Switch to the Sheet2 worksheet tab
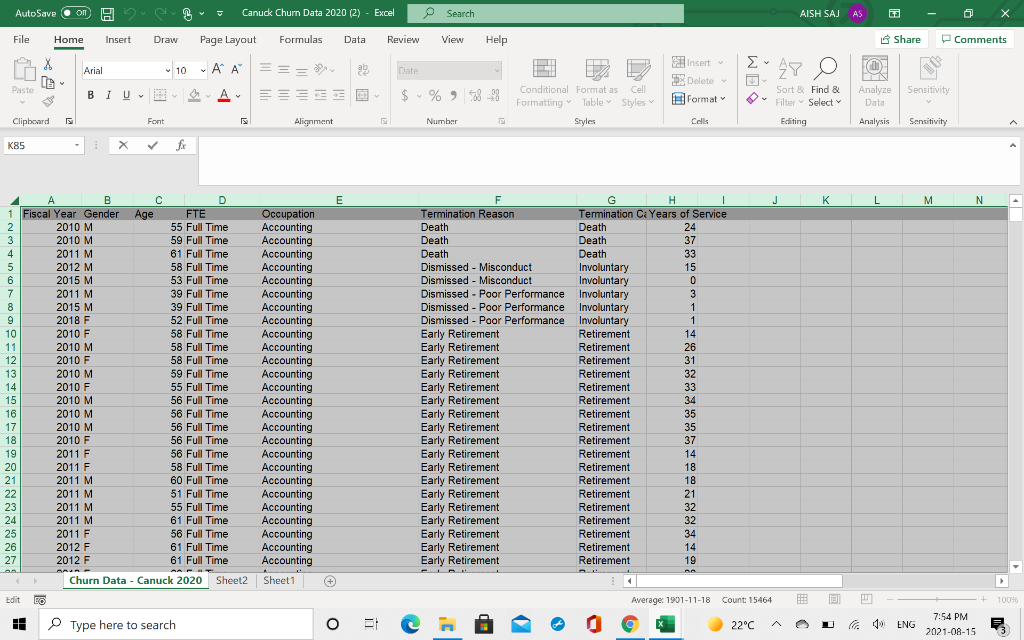This screenshot has width=1024, height=640. point(231,580)
